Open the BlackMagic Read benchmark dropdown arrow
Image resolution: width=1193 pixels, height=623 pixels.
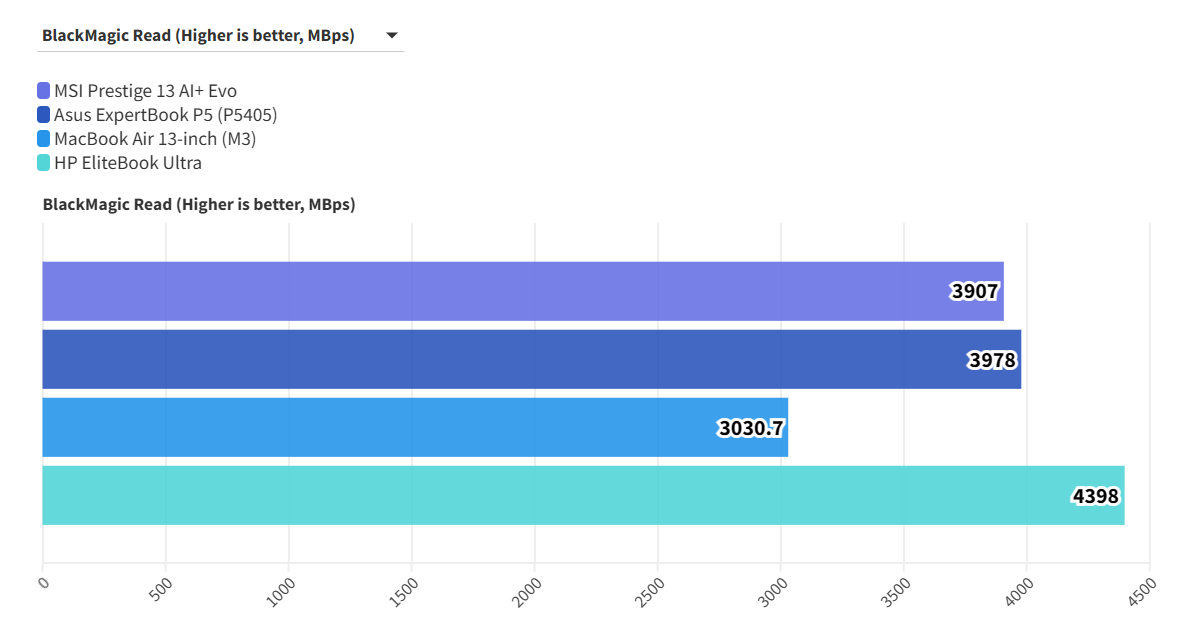393,37
